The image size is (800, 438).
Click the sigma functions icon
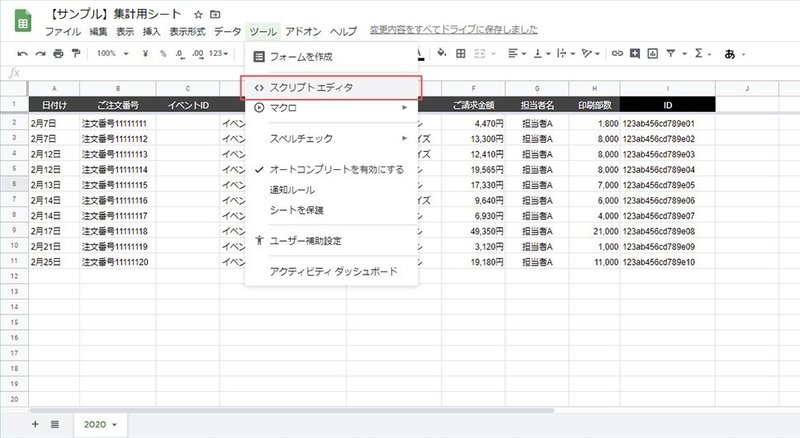pos(698,53)
